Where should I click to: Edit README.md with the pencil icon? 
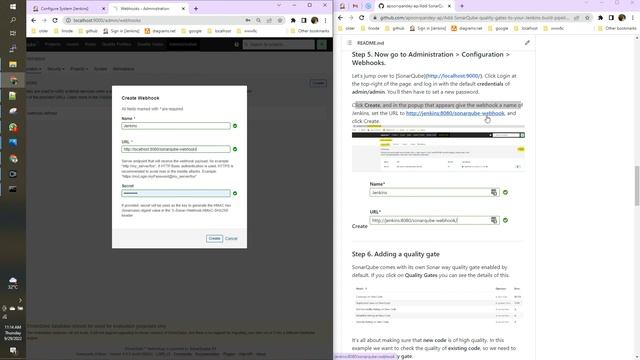coord(527,43)
